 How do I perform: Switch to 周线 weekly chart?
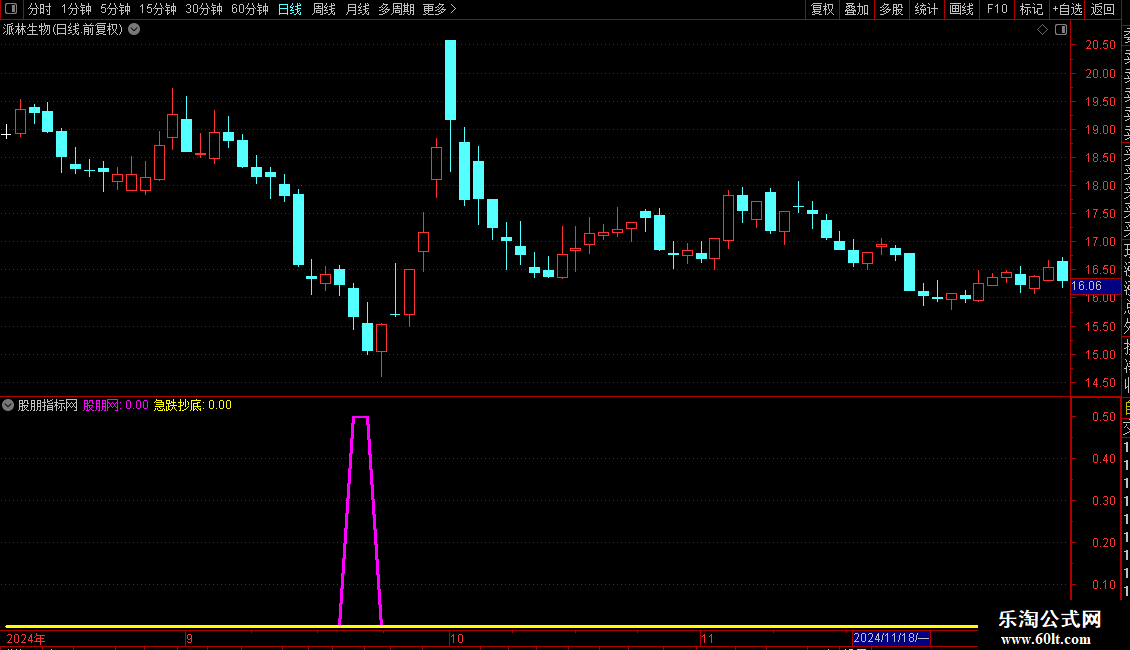pos(324,9)
